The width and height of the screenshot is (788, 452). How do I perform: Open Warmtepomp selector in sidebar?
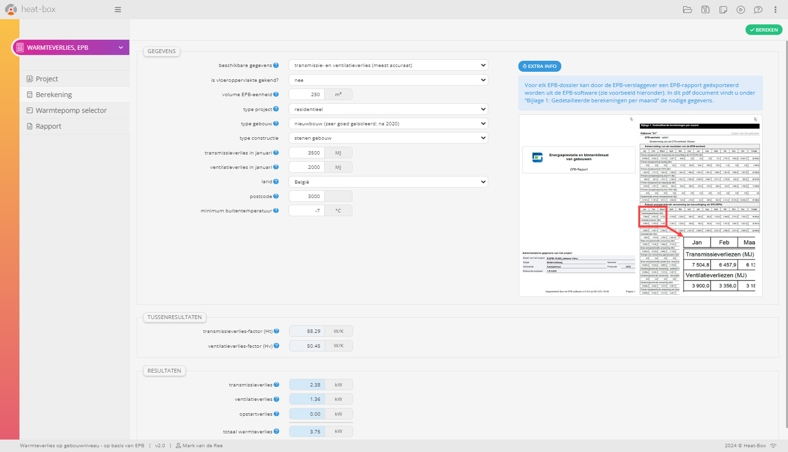coord(70,111)
